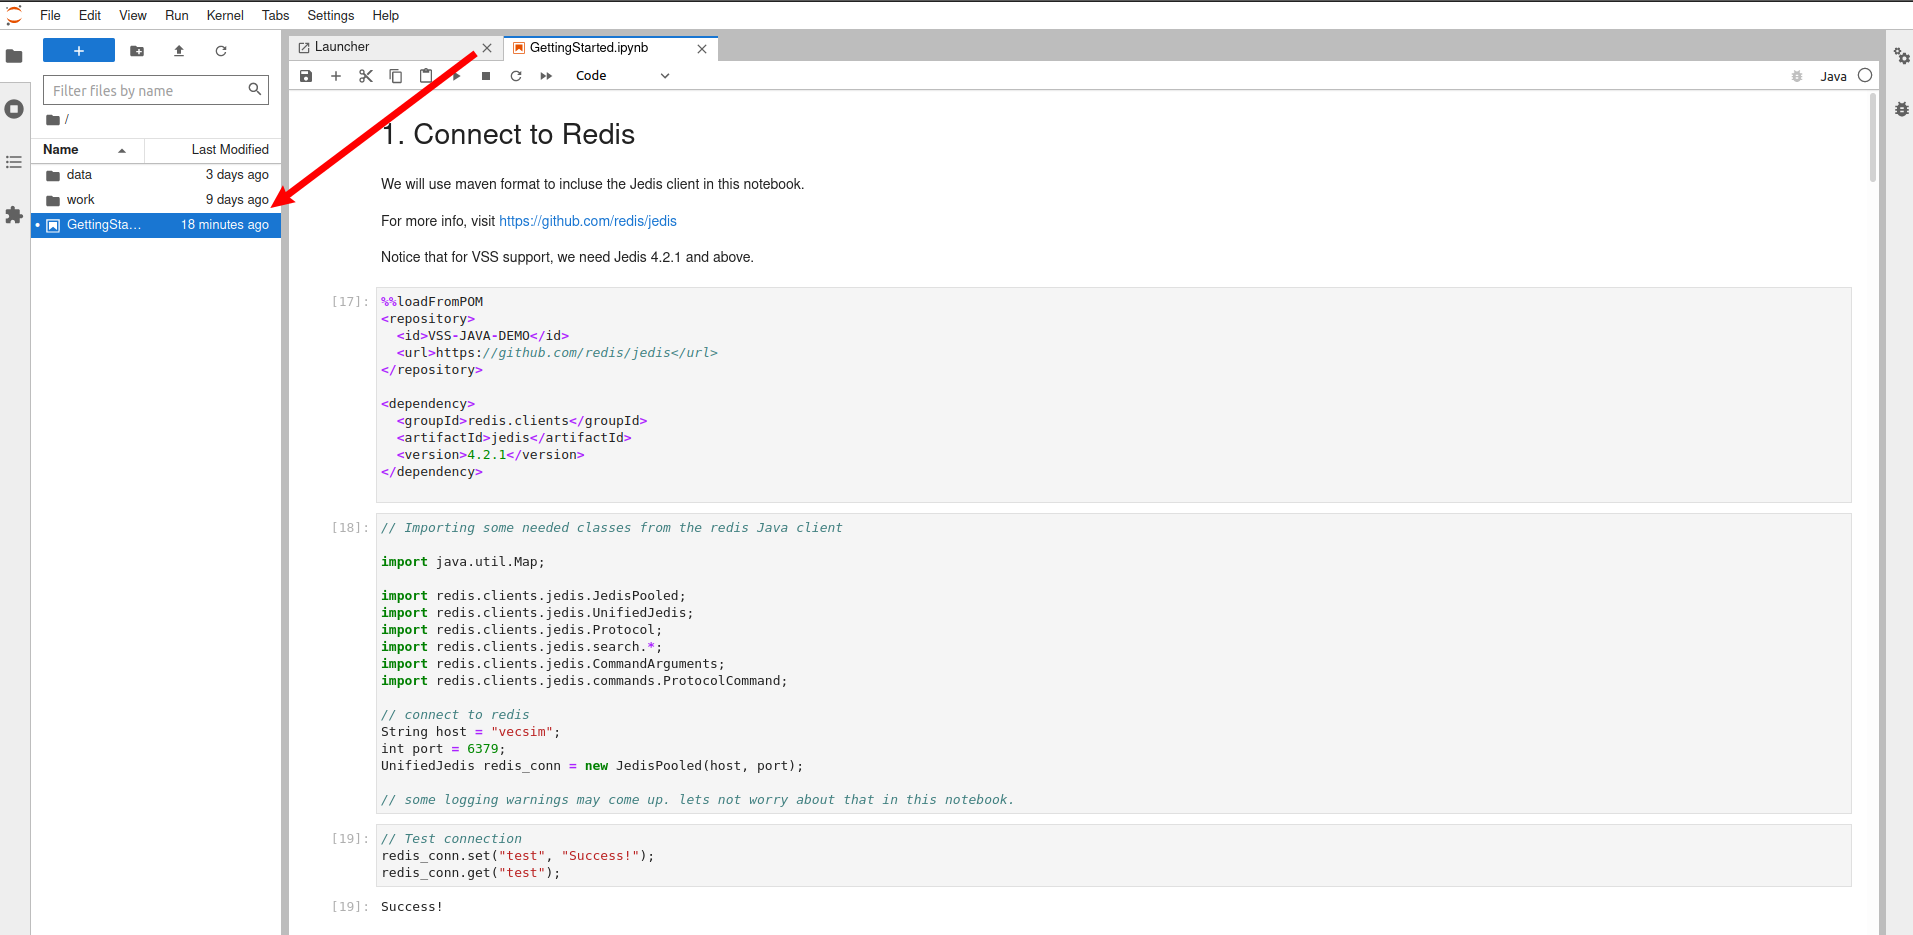The image size is (1913, 935).
Task: Click the Jupyter logo icon
Action: 14,15
